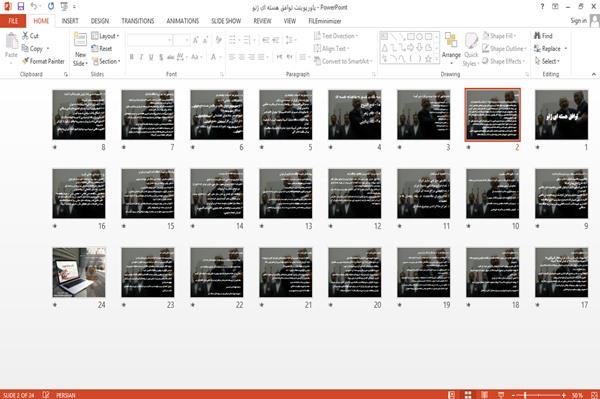Switch to the TRANSITIONS tab
Viewport: 600px width, 399px height.
pos(138,21)
